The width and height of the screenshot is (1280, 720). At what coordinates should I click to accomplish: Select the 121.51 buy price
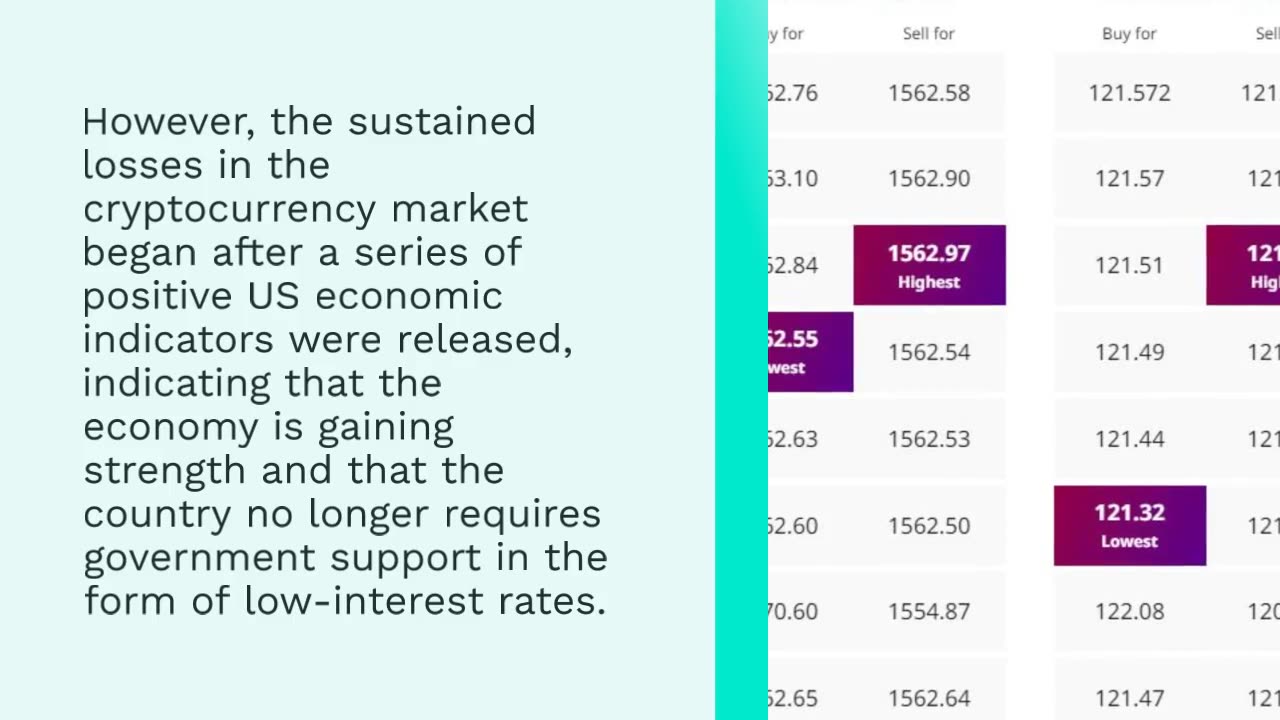(x=1130, y=265)
